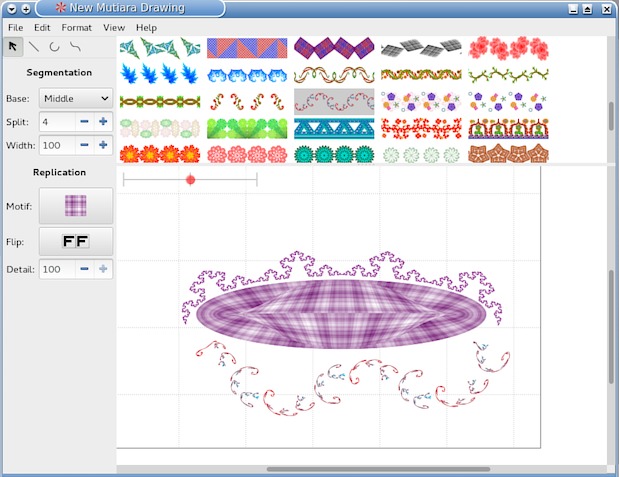Choose the teal triangle leaves motif

click(x=160, y=48)
